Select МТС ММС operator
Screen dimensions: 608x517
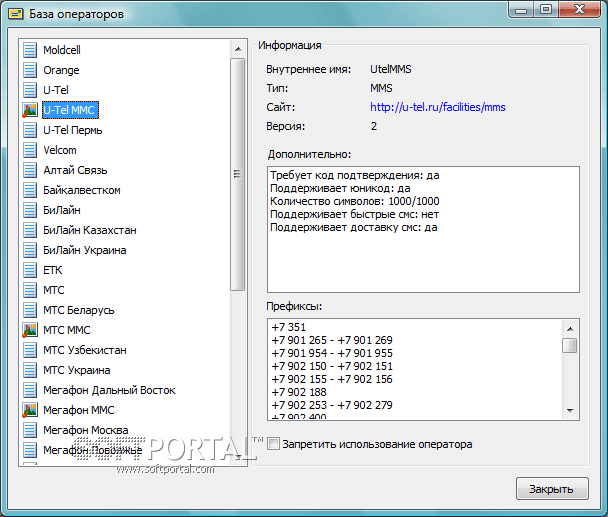pos(67,330)
